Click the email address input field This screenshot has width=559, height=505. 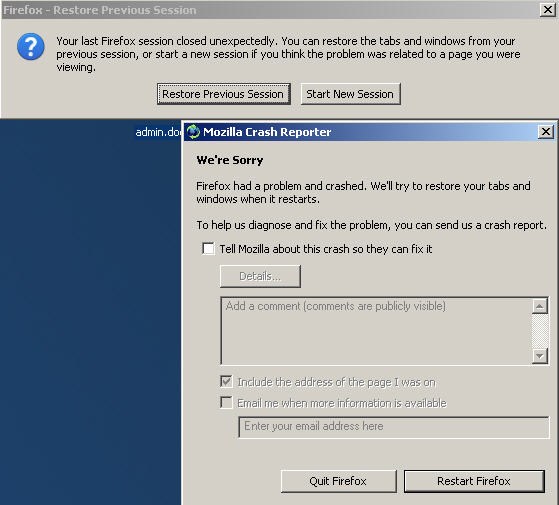(394, 427)
